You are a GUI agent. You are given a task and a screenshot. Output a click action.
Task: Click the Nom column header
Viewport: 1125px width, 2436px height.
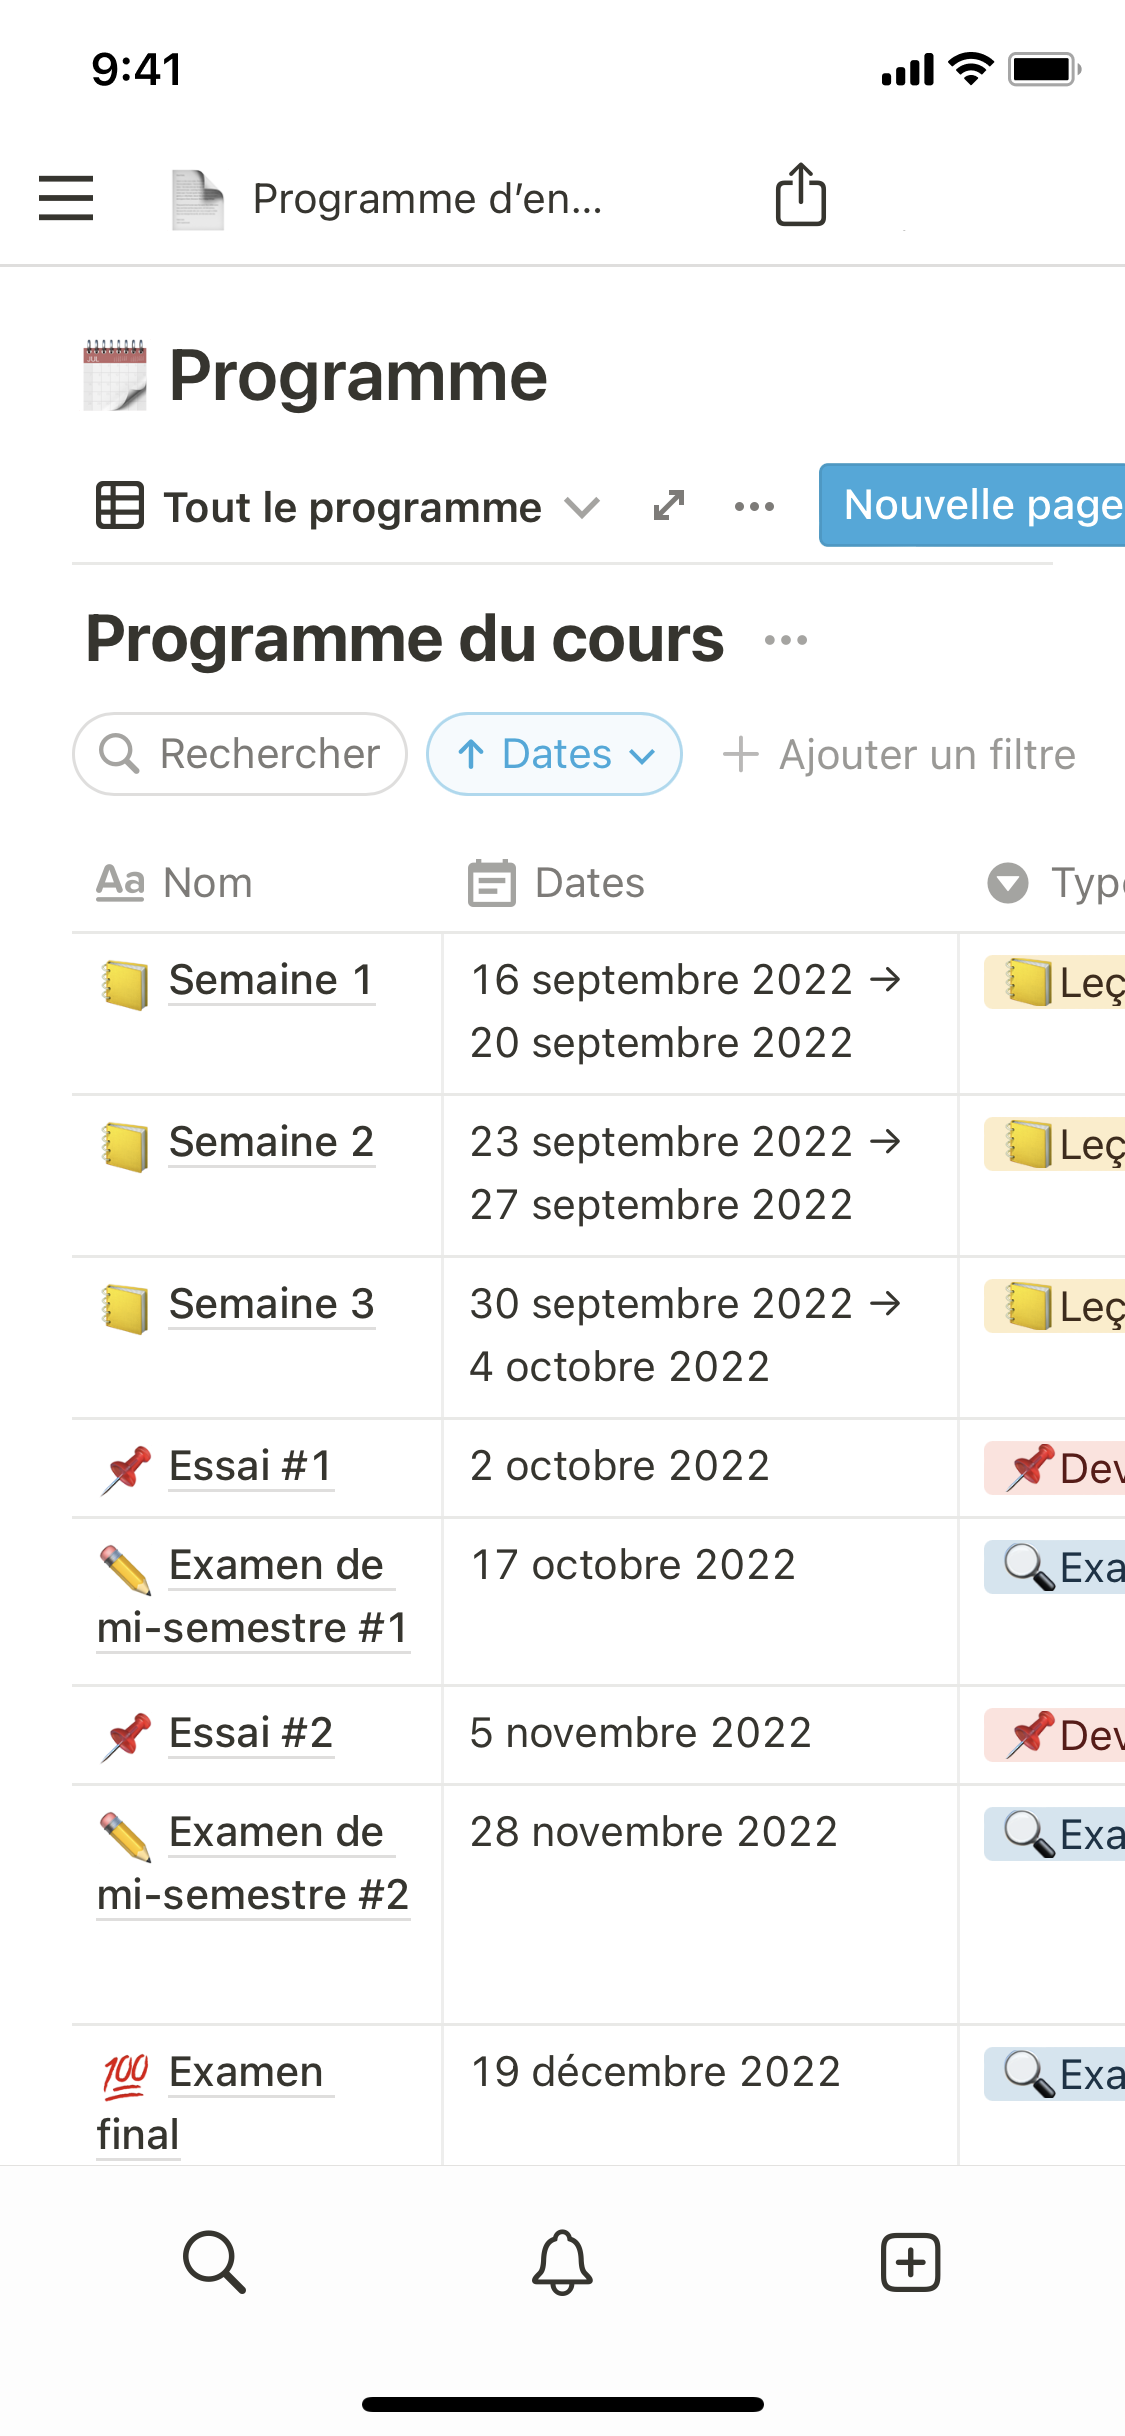(x=208, y=883)
